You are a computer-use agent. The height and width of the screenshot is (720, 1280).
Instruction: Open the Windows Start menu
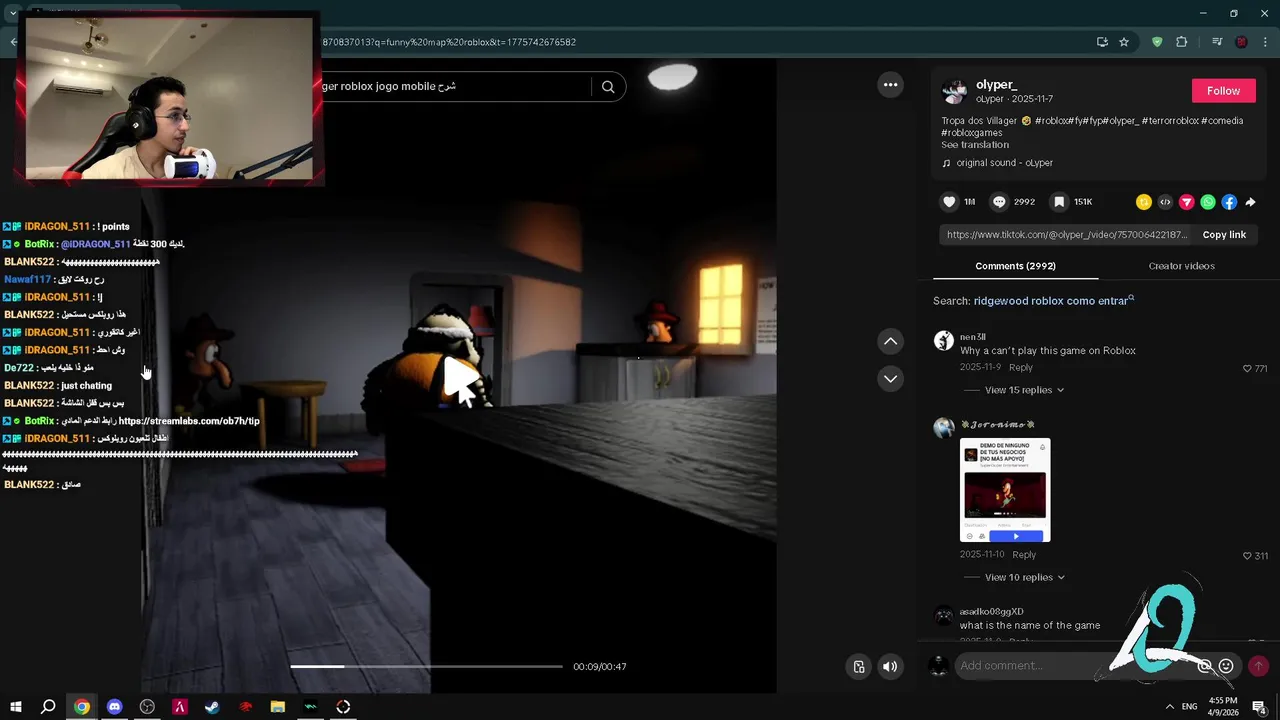[15, 707]
